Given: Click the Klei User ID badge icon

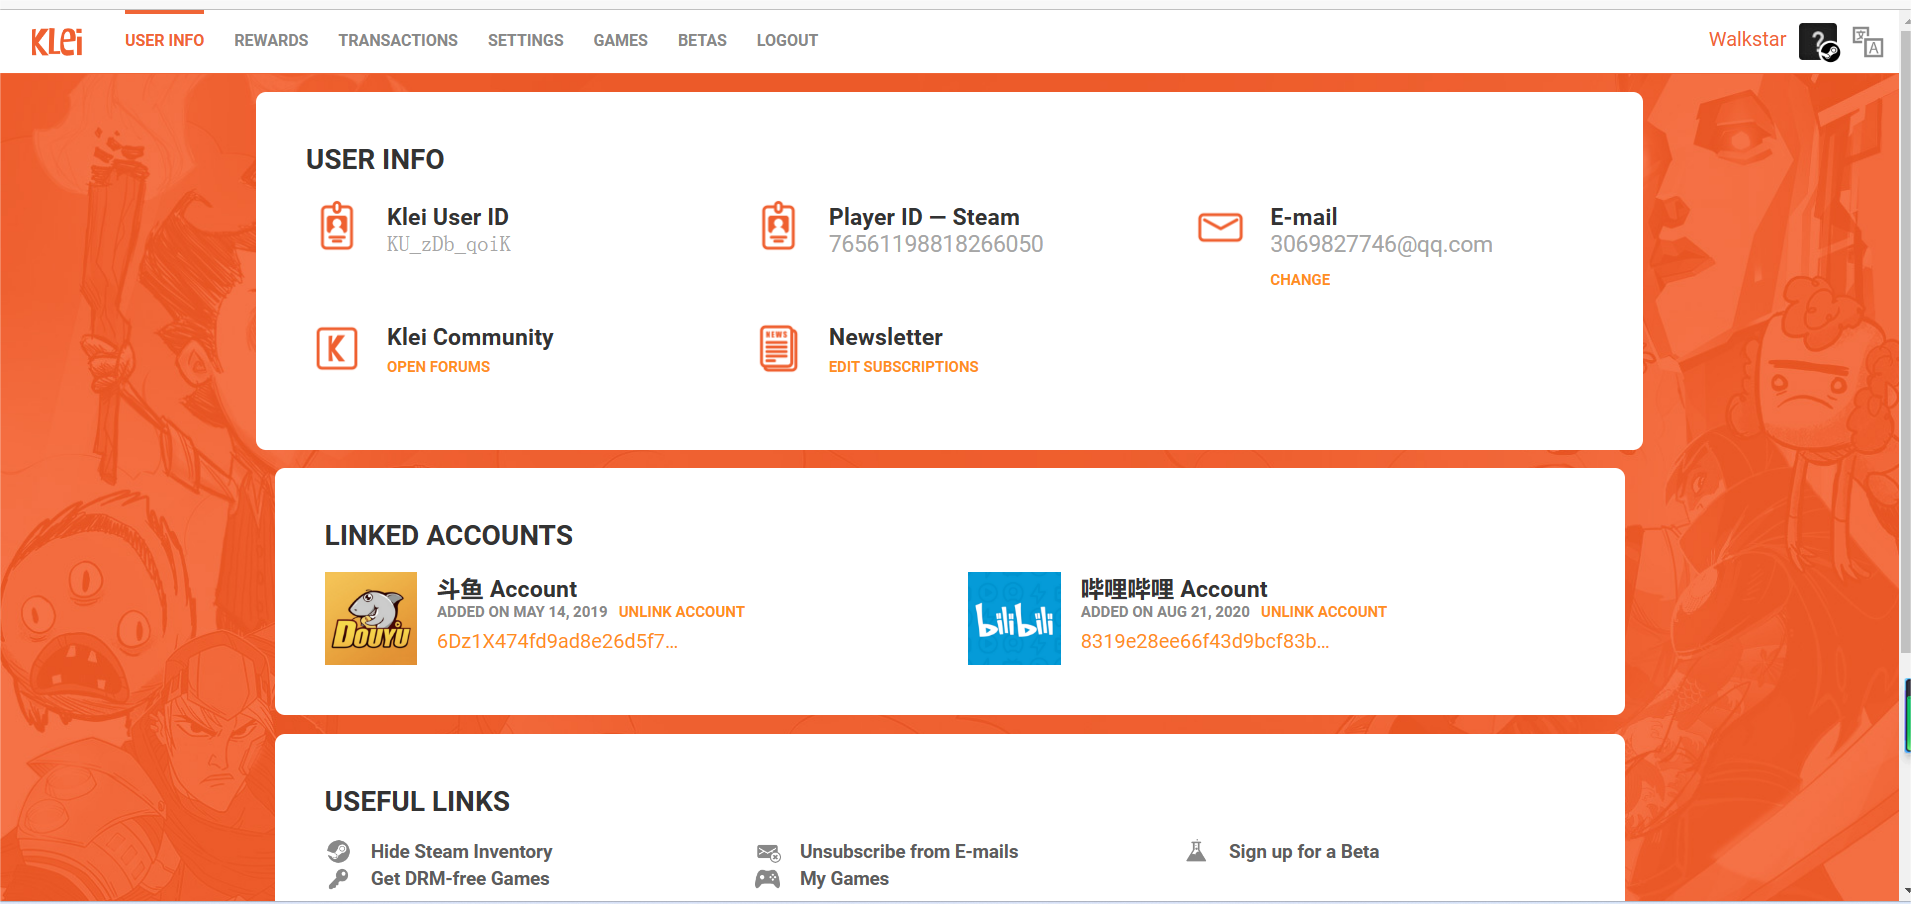Looking at the screenshot, I should click(337, 227).
